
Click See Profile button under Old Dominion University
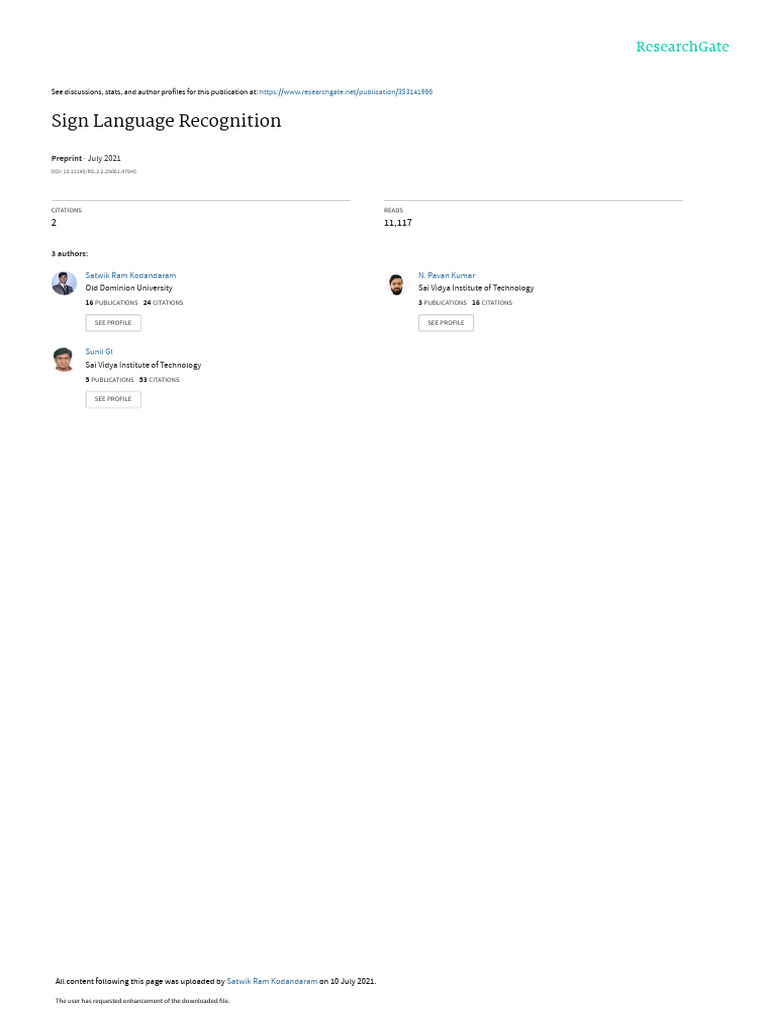click(113, 323)
